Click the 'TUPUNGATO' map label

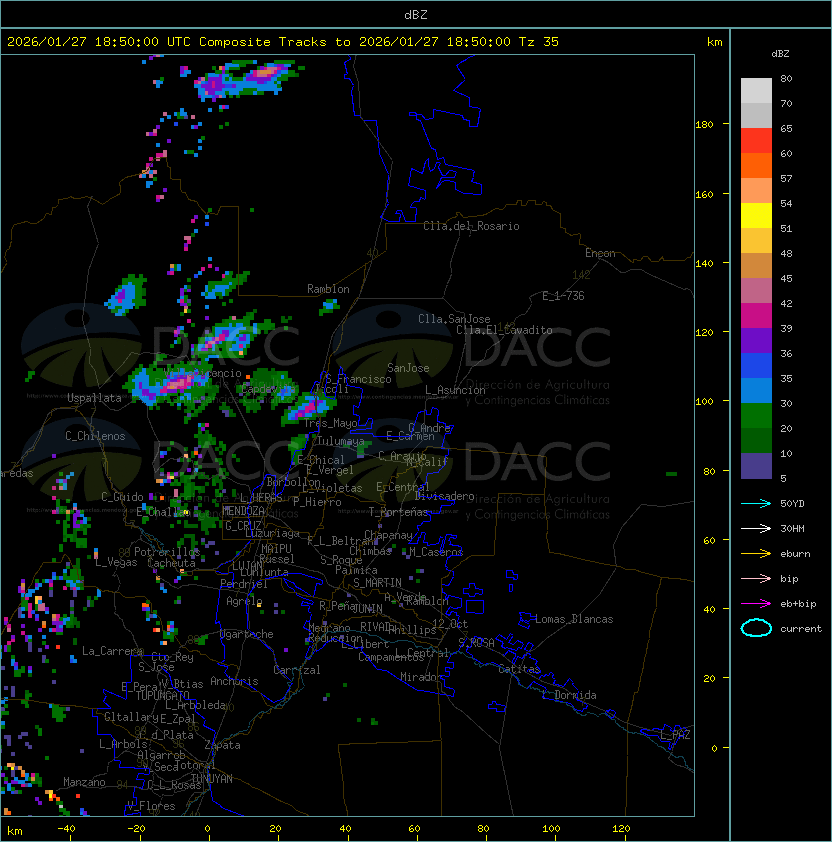162,695
